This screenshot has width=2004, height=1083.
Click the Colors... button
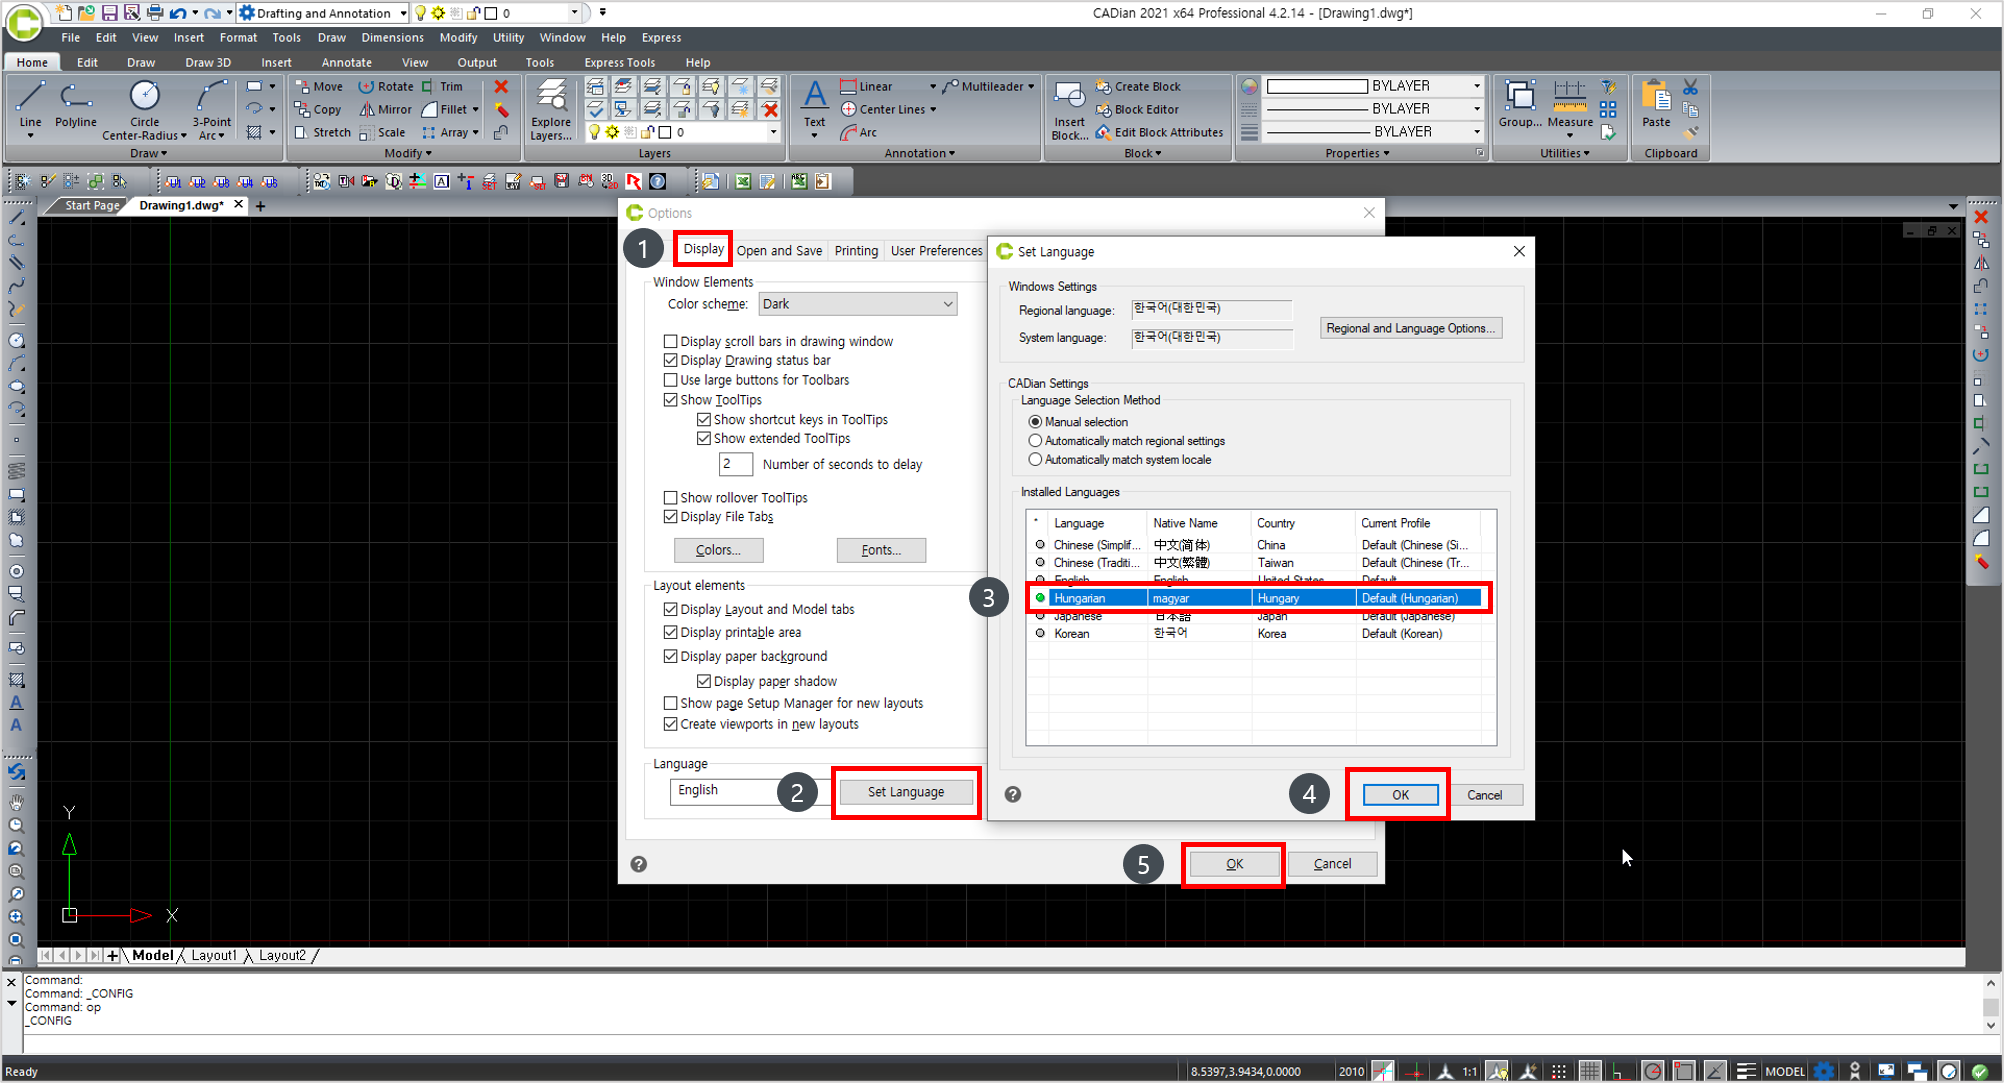click(x=718, y=550)
